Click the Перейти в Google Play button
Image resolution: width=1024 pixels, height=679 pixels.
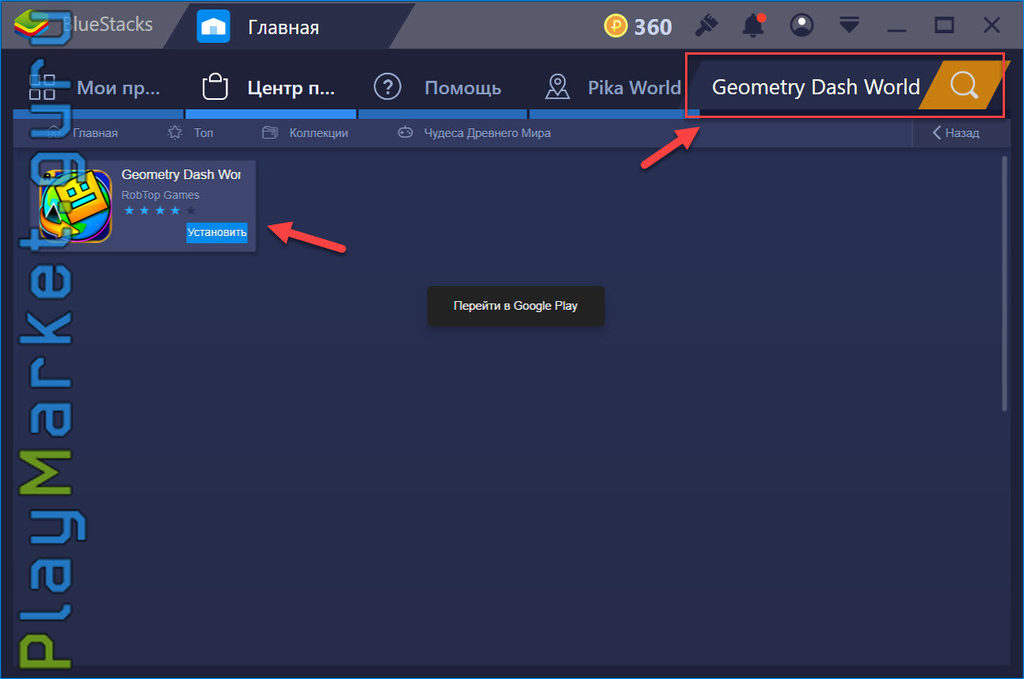pos(515,306)
